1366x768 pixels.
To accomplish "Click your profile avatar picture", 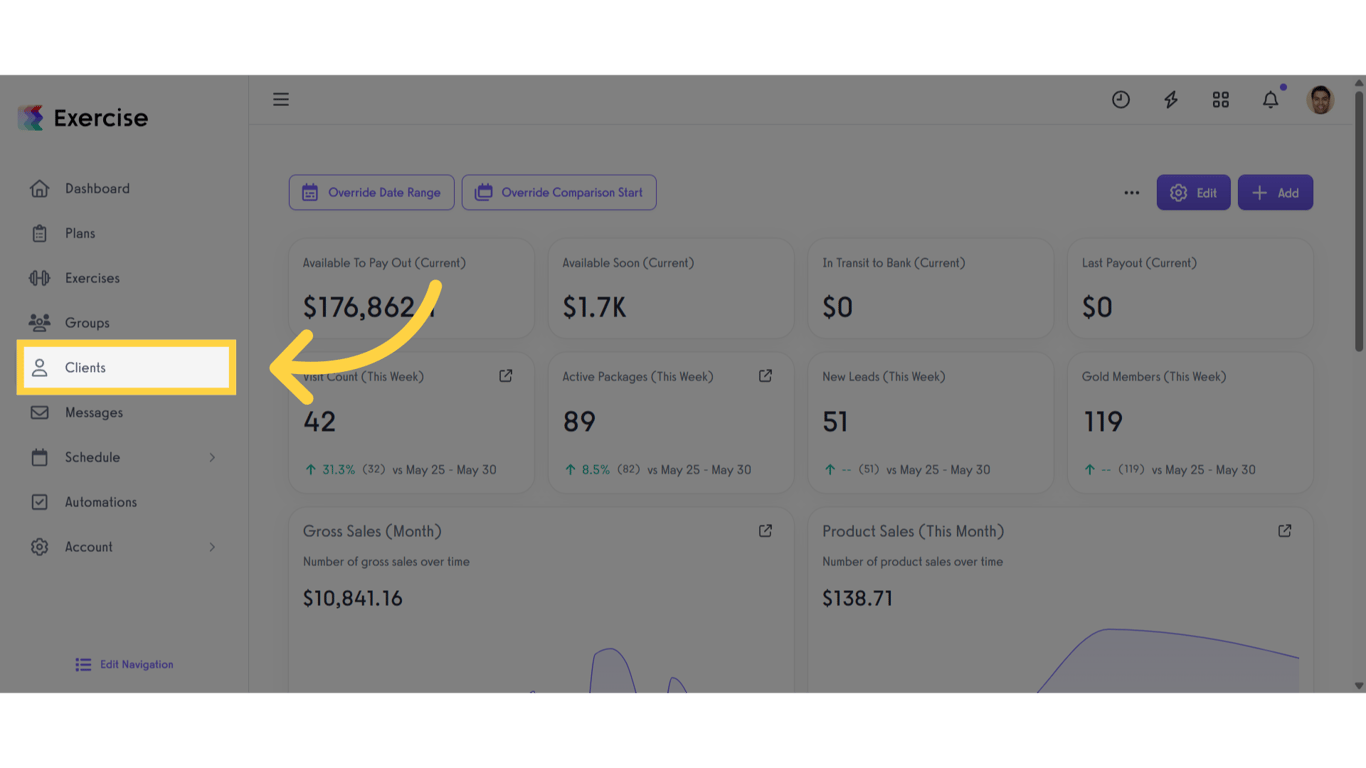I will 1320,99.
